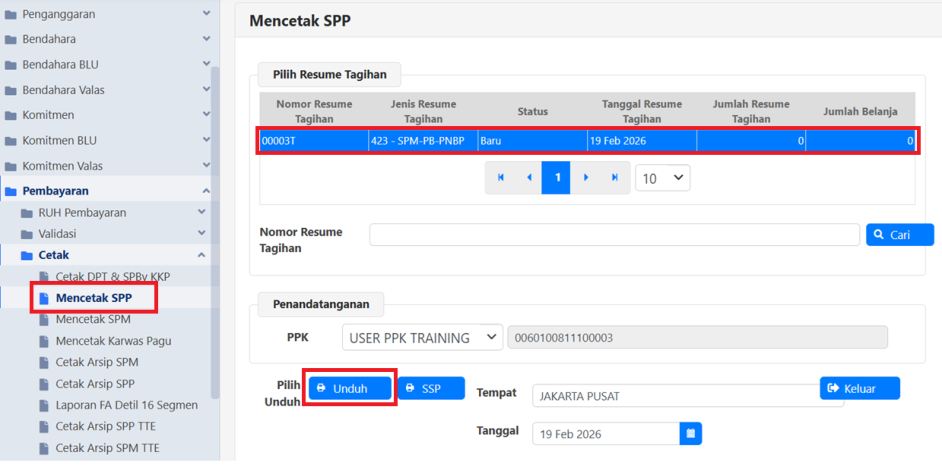Click the Nomor Resume Tagihan search field
The height and width of the screenshot is (470, 942).
(614, 235)
